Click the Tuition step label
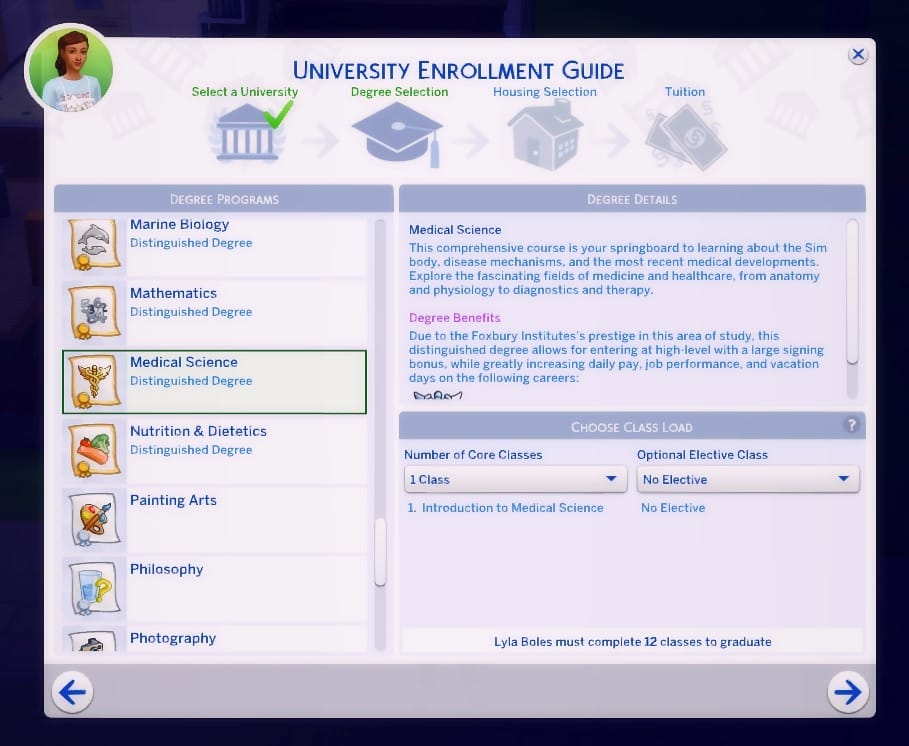This screenshot has width=909, height=746. 685,92
